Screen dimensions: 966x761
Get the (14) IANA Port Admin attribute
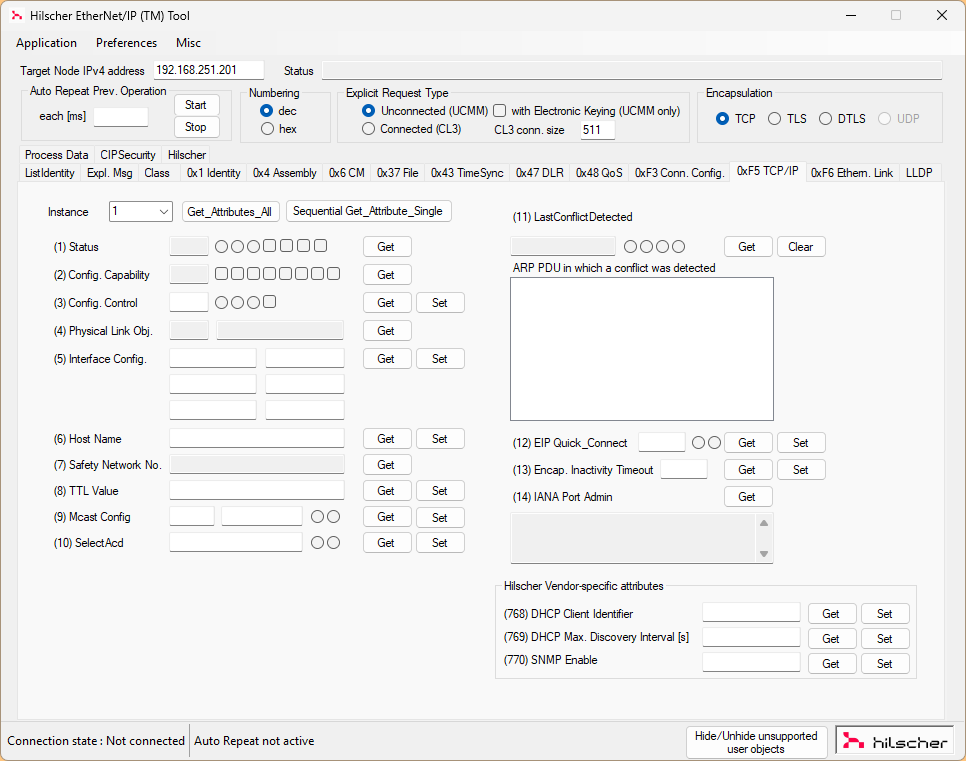(747, 497)
